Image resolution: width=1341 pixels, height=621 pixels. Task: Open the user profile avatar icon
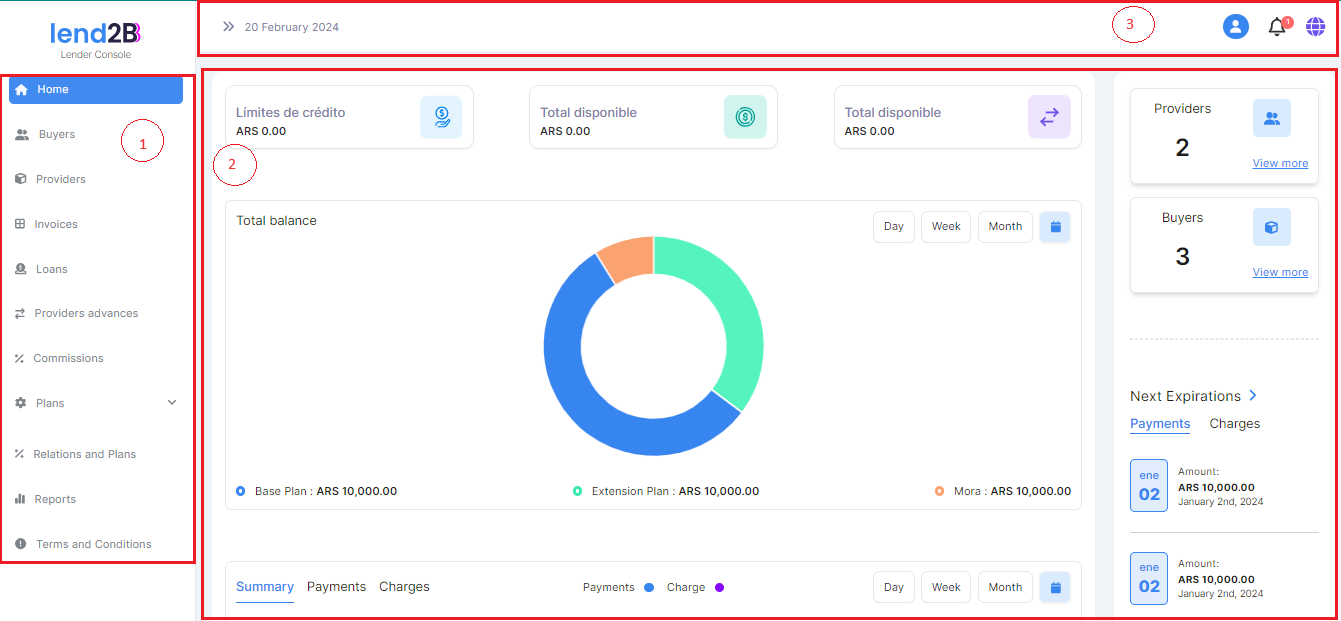1236,27
